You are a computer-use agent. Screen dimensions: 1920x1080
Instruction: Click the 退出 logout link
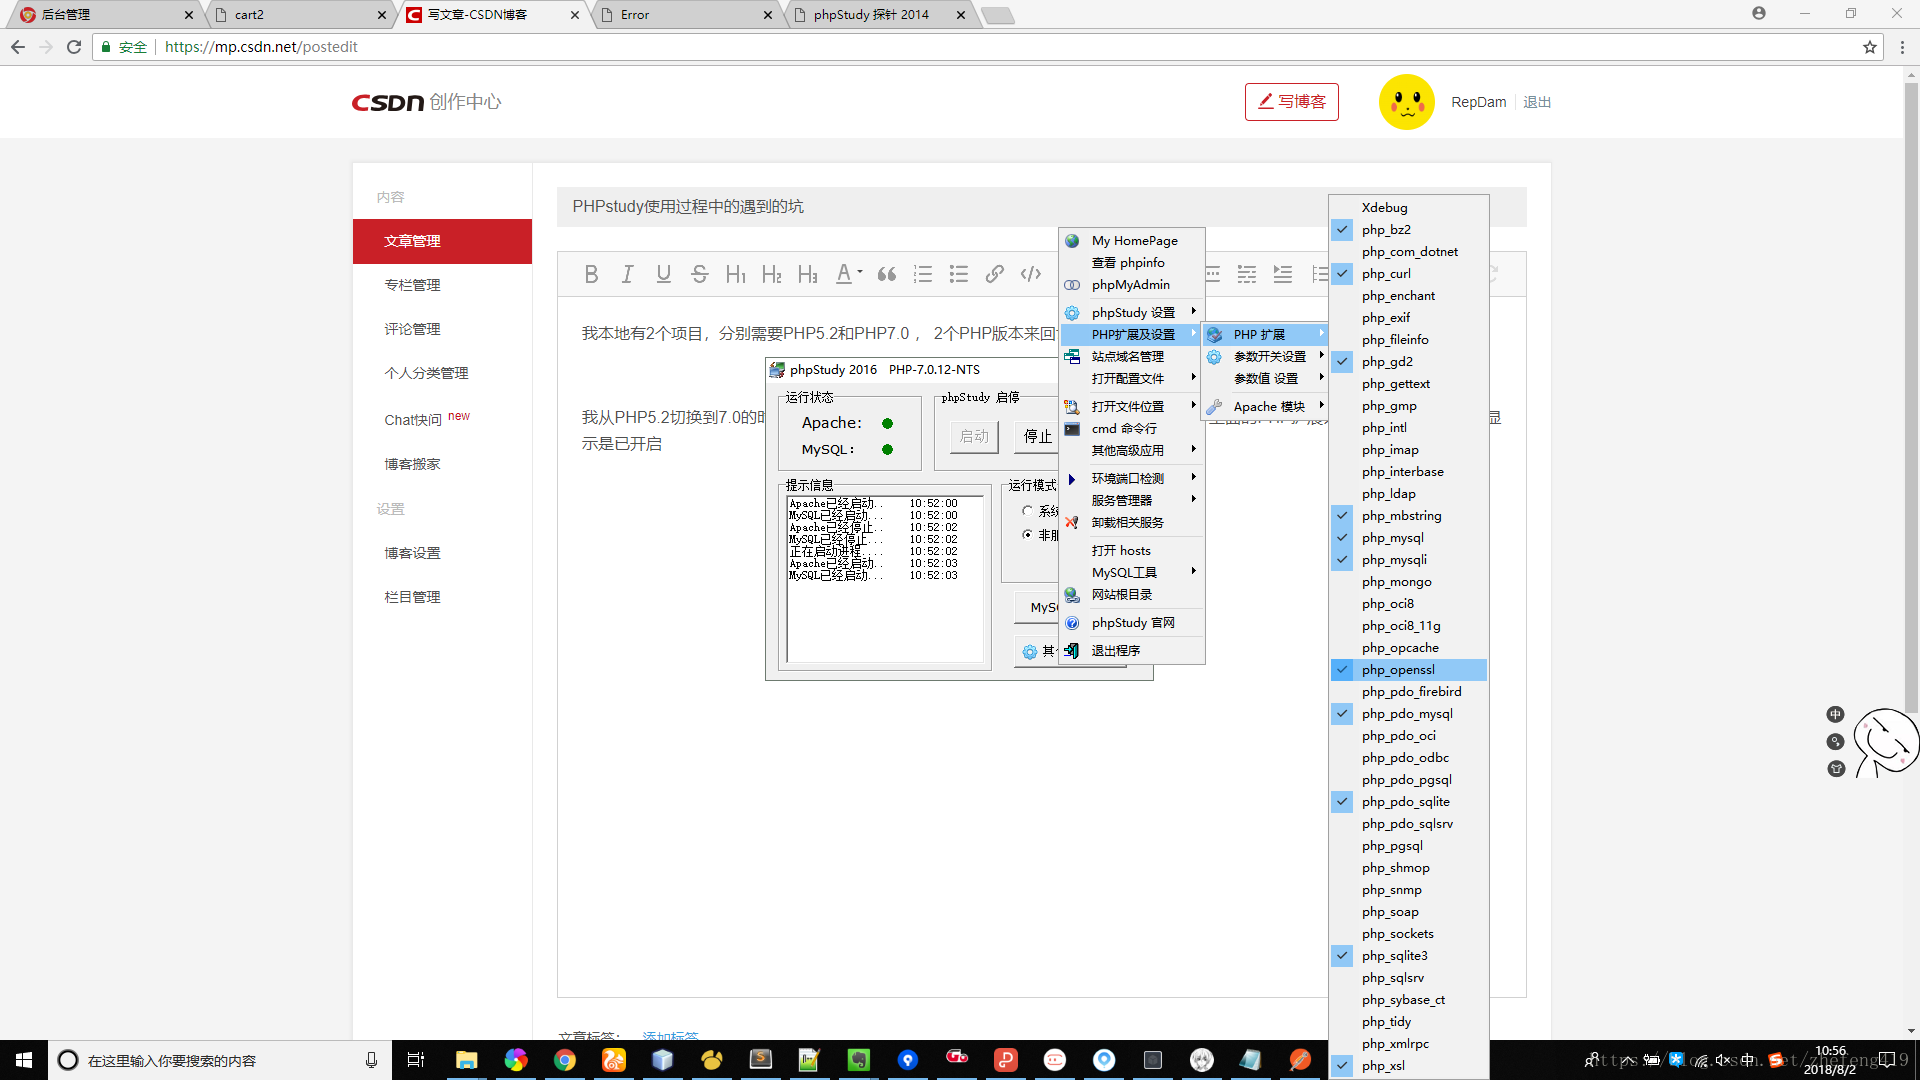tap(1536, 102)
